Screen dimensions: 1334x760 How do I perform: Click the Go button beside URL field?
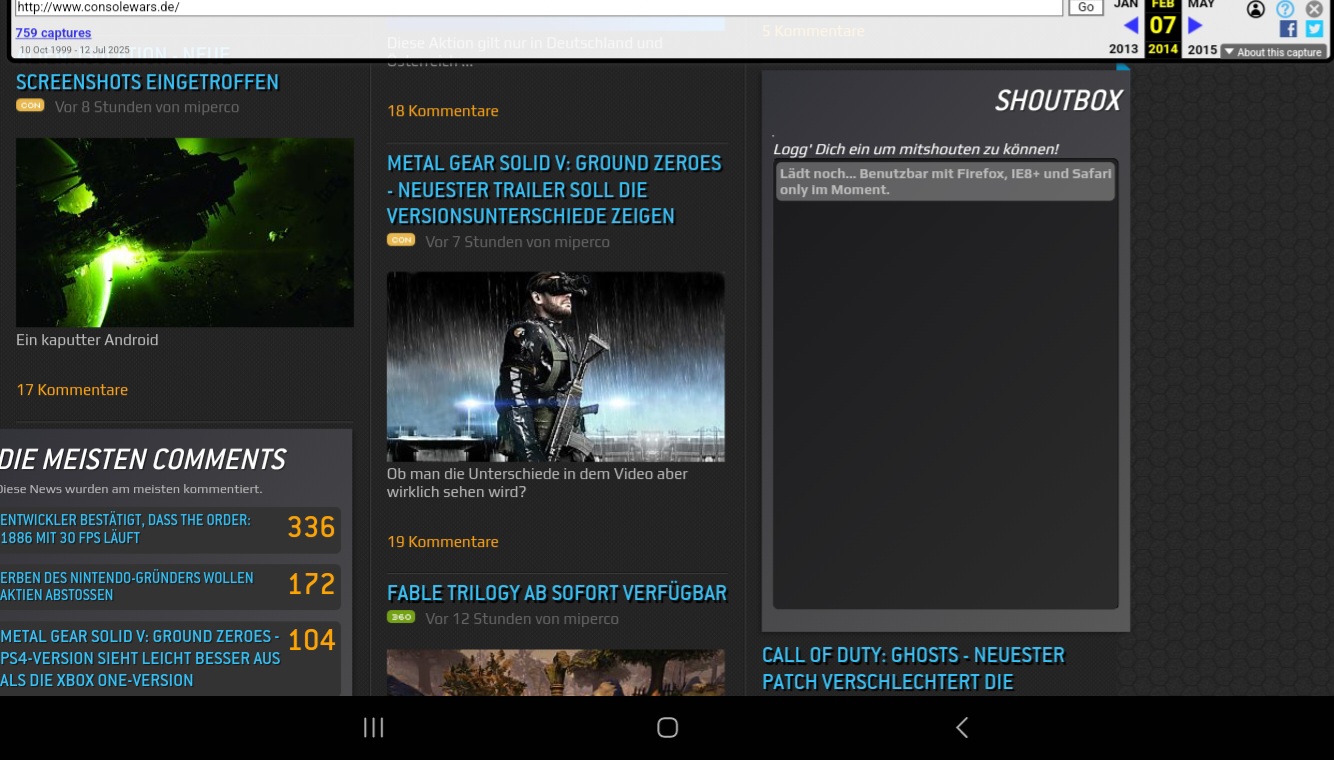(1086, 7)
